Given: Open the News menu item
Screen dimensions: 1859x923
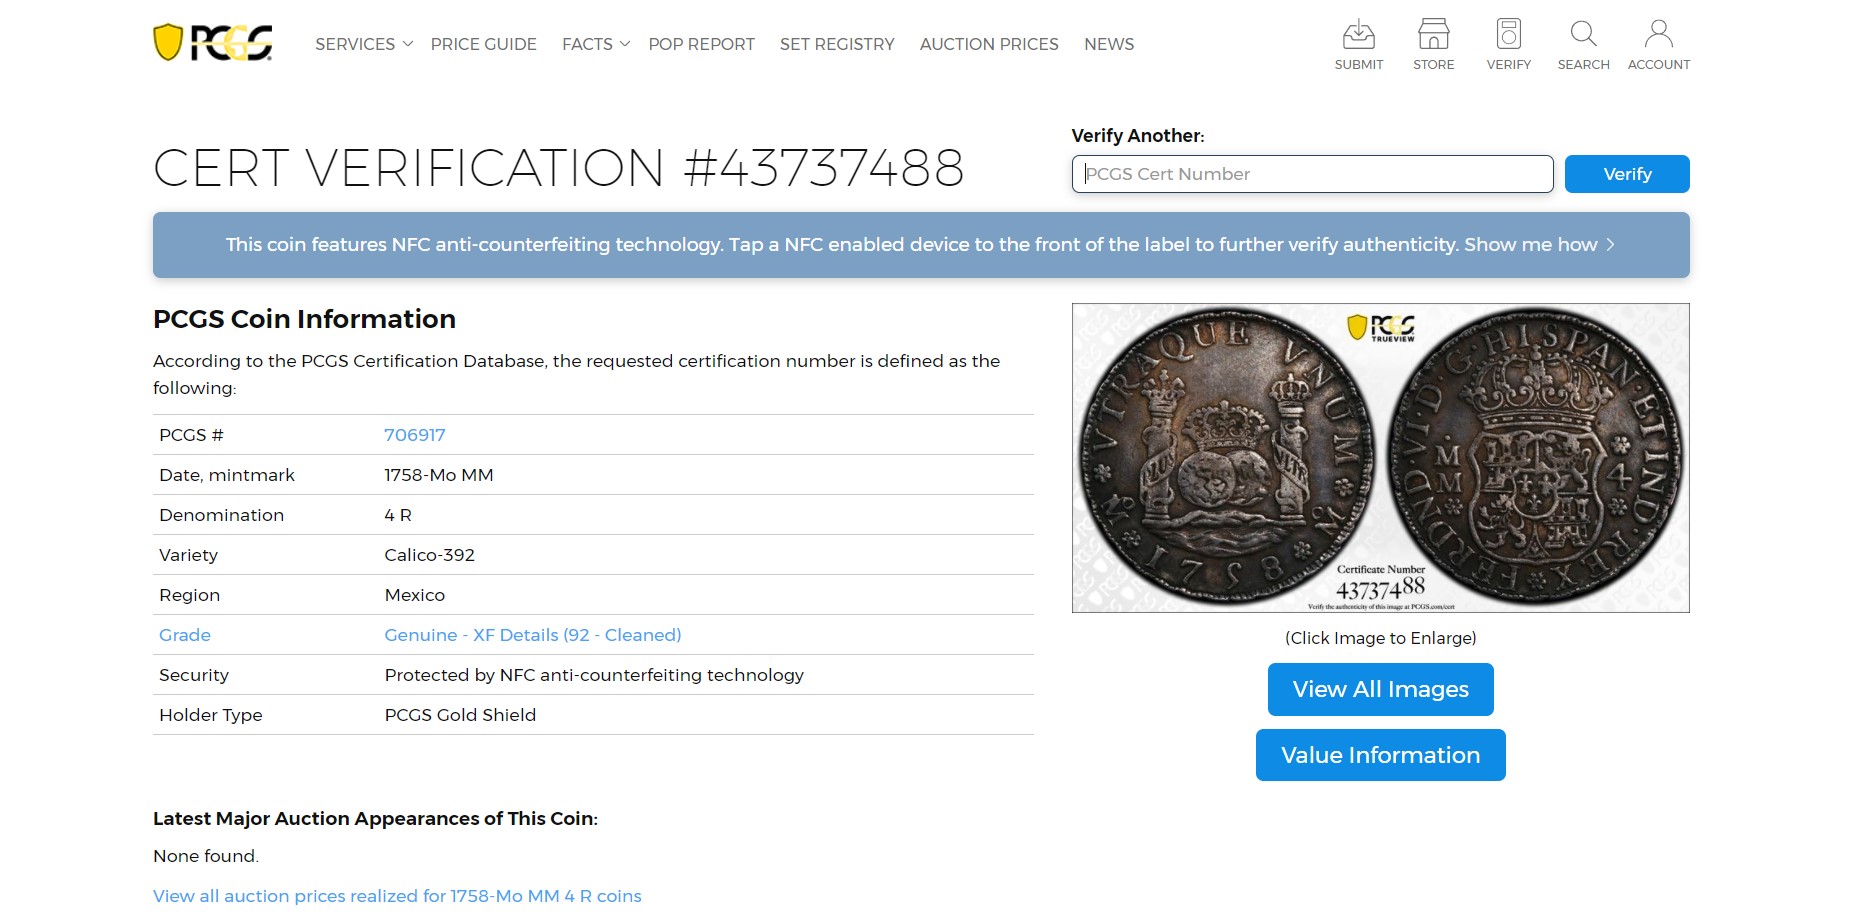Looking at the screenshot, I should click(1109, 44).
